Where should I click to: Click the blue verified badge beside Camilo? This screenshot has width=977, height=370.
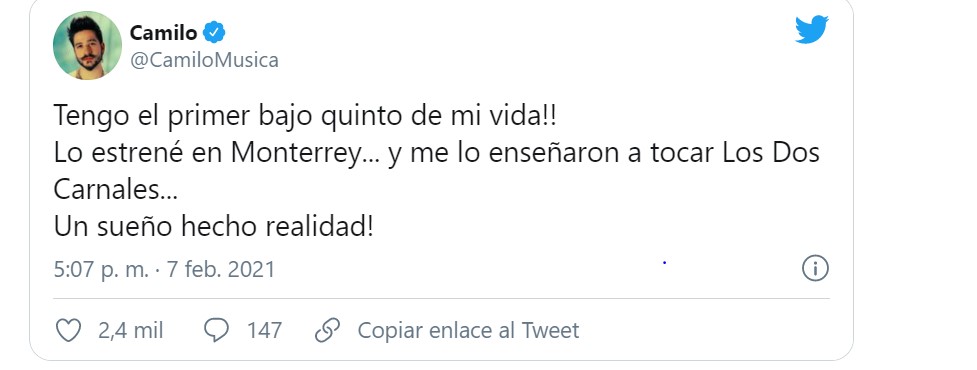pos(214,32)
